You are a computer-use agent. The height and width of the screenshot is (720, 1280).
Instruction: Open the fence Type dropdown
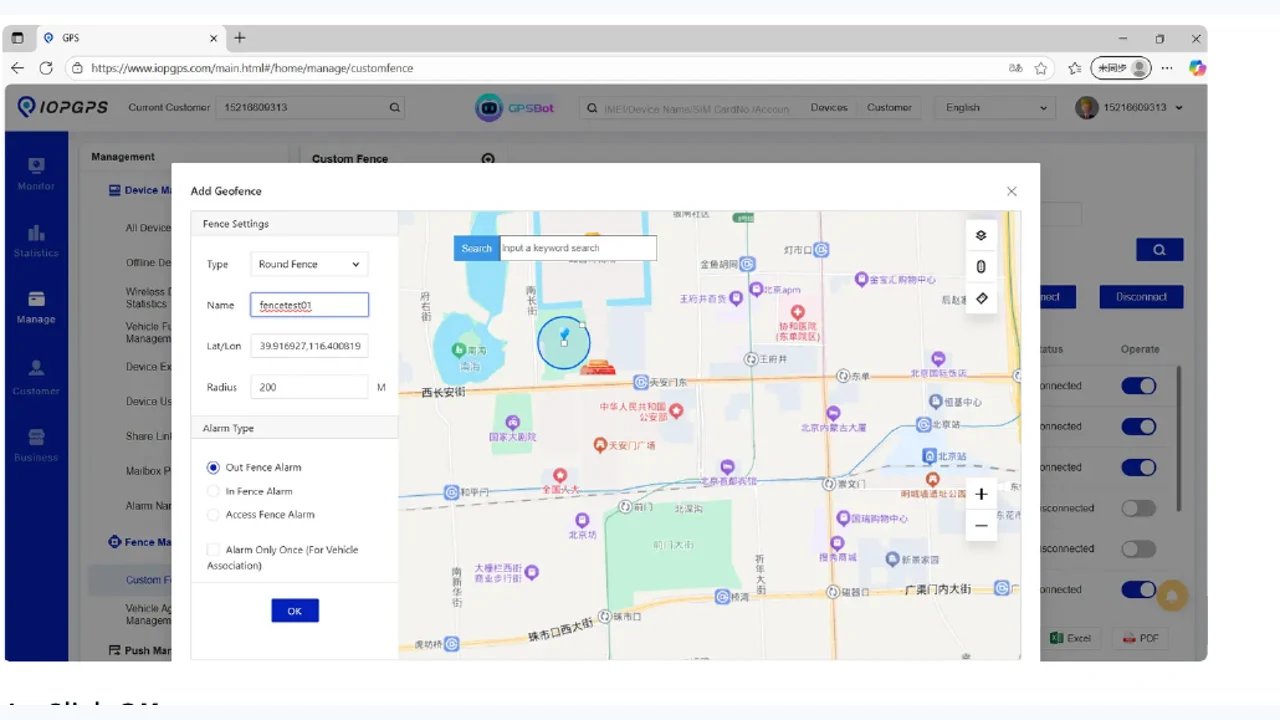[x=309, y=264]
